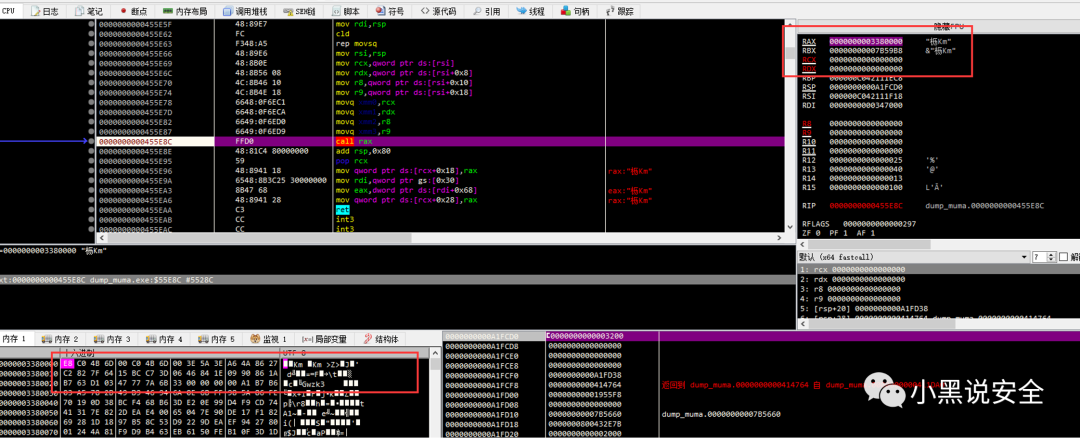Image resolution: width=1080 pixels, height=440 pixels.
Task: Tick the checkbox beside the argument count box
Action: click(x=1063, y=257)
